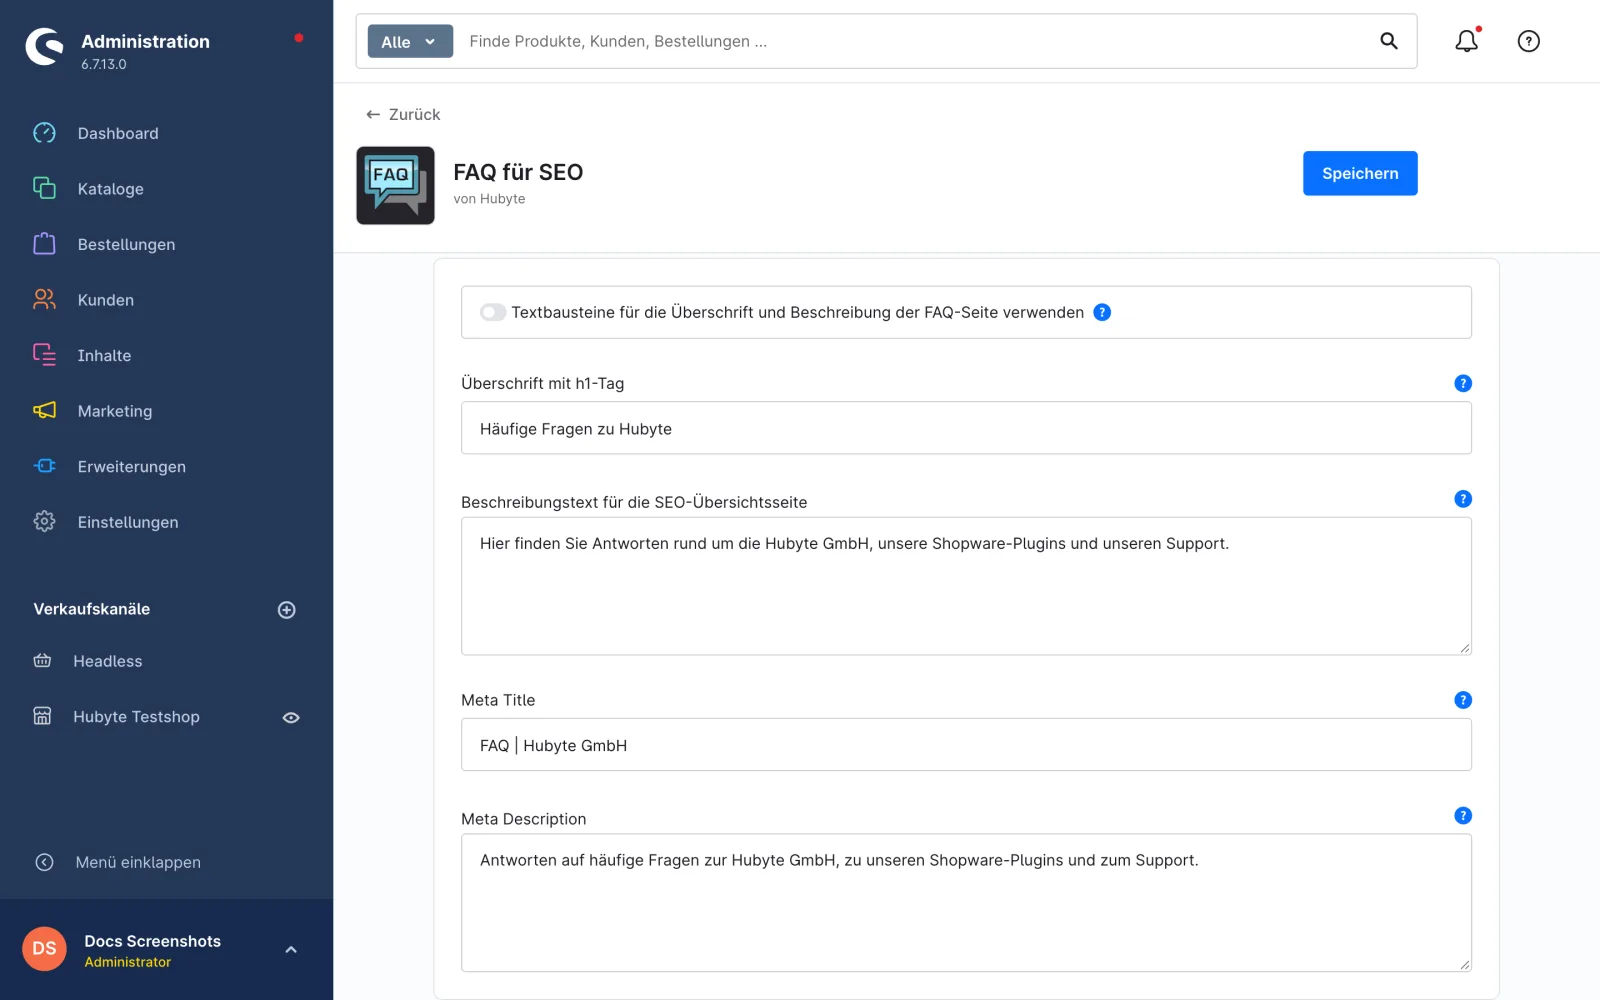This screenshot has width=1600, height=1000.
Task: Click the Erweiterungen plug icon
Action: (x=44, y=466)
